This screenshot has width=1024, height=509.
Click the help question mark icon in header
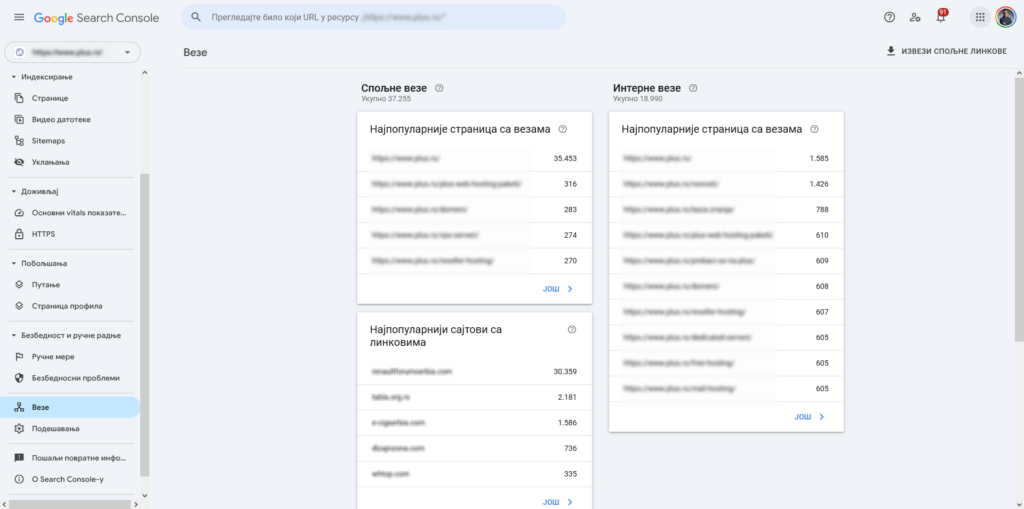889,17
